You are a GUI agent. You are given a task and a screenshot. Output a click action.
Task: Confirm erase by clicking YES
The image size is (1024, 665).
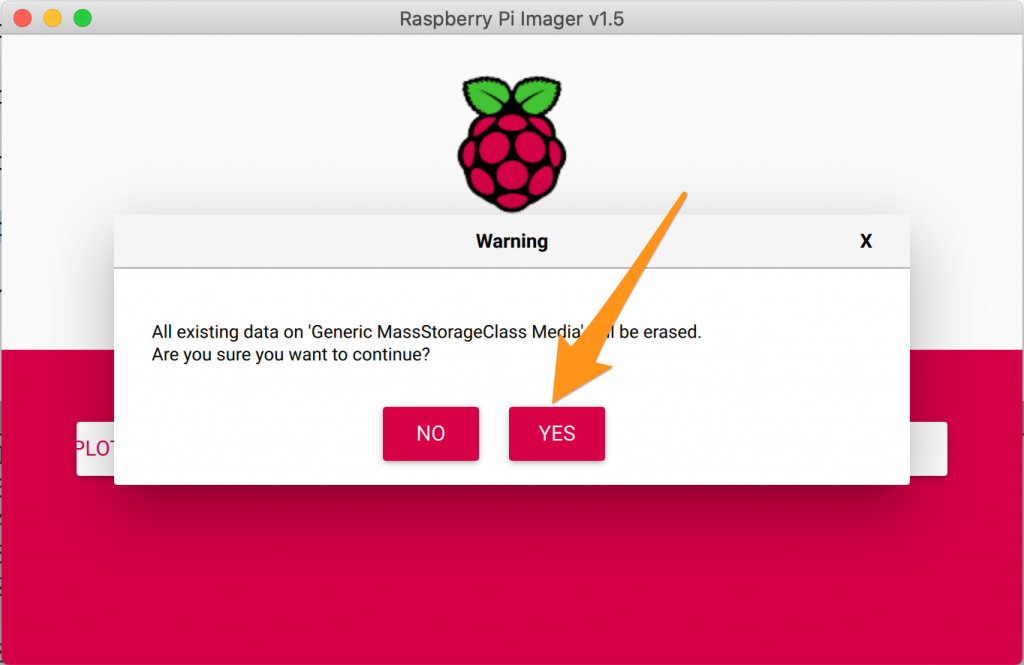click(556, 433)
